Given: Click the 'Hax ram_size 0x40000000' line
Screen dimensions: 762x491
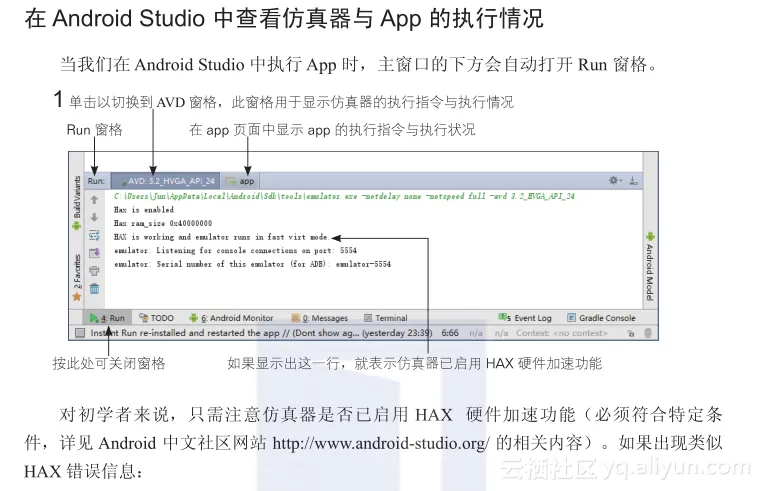Looking at the screenshot, I should (x=163, y=224).
